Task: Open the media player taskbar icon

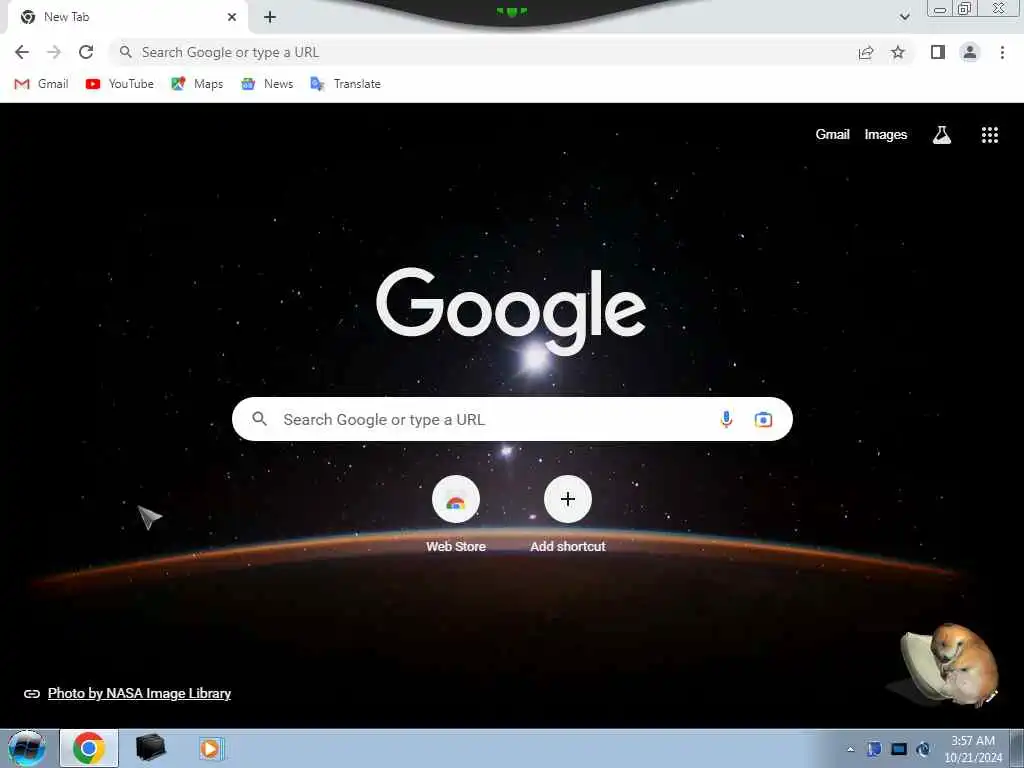Action: point(212,748)
